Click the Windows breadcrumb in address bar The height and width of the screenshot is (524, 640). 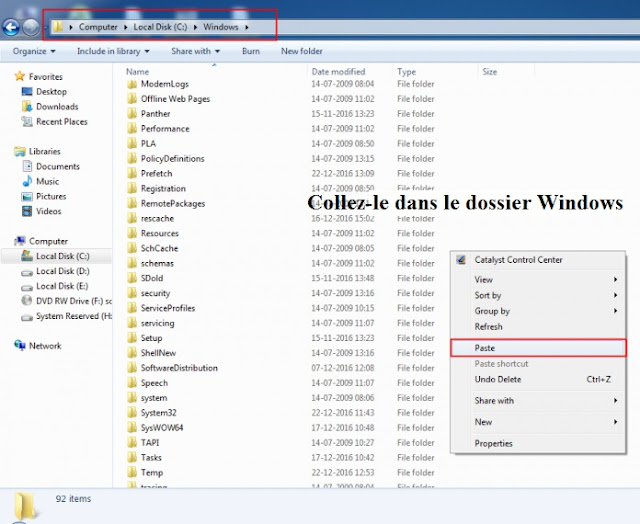(x=220, y=27)
